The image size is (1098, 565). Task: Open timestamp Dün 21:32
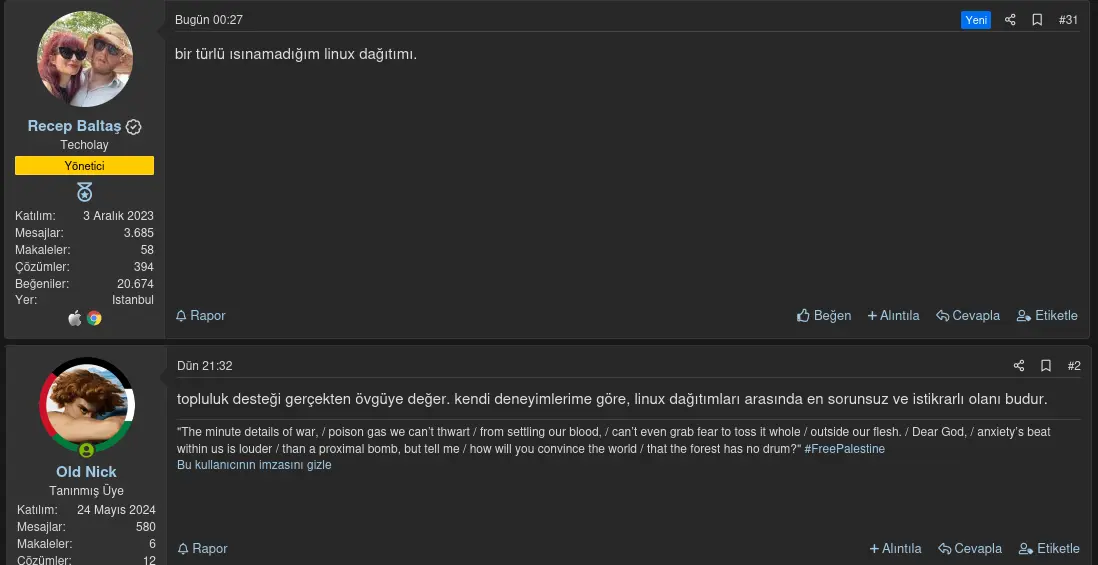[x=204, y=365]
